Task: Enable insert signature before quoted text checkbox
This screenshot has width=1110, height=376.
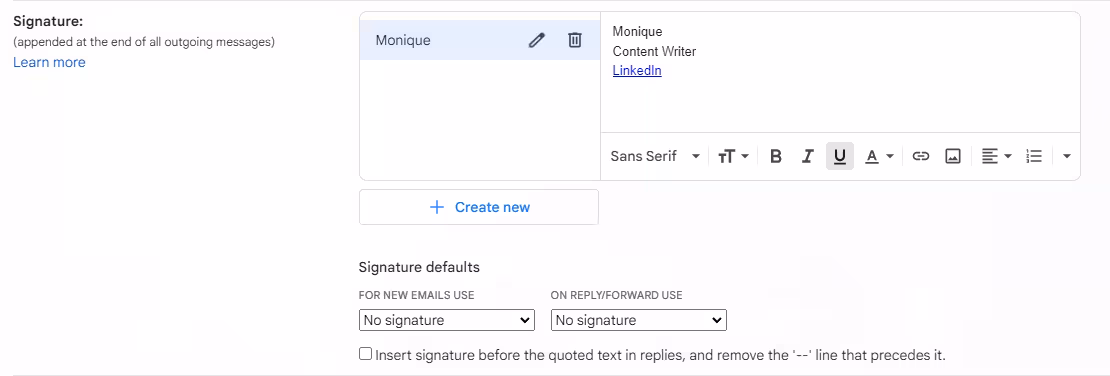Action: [x=365, y=353]
